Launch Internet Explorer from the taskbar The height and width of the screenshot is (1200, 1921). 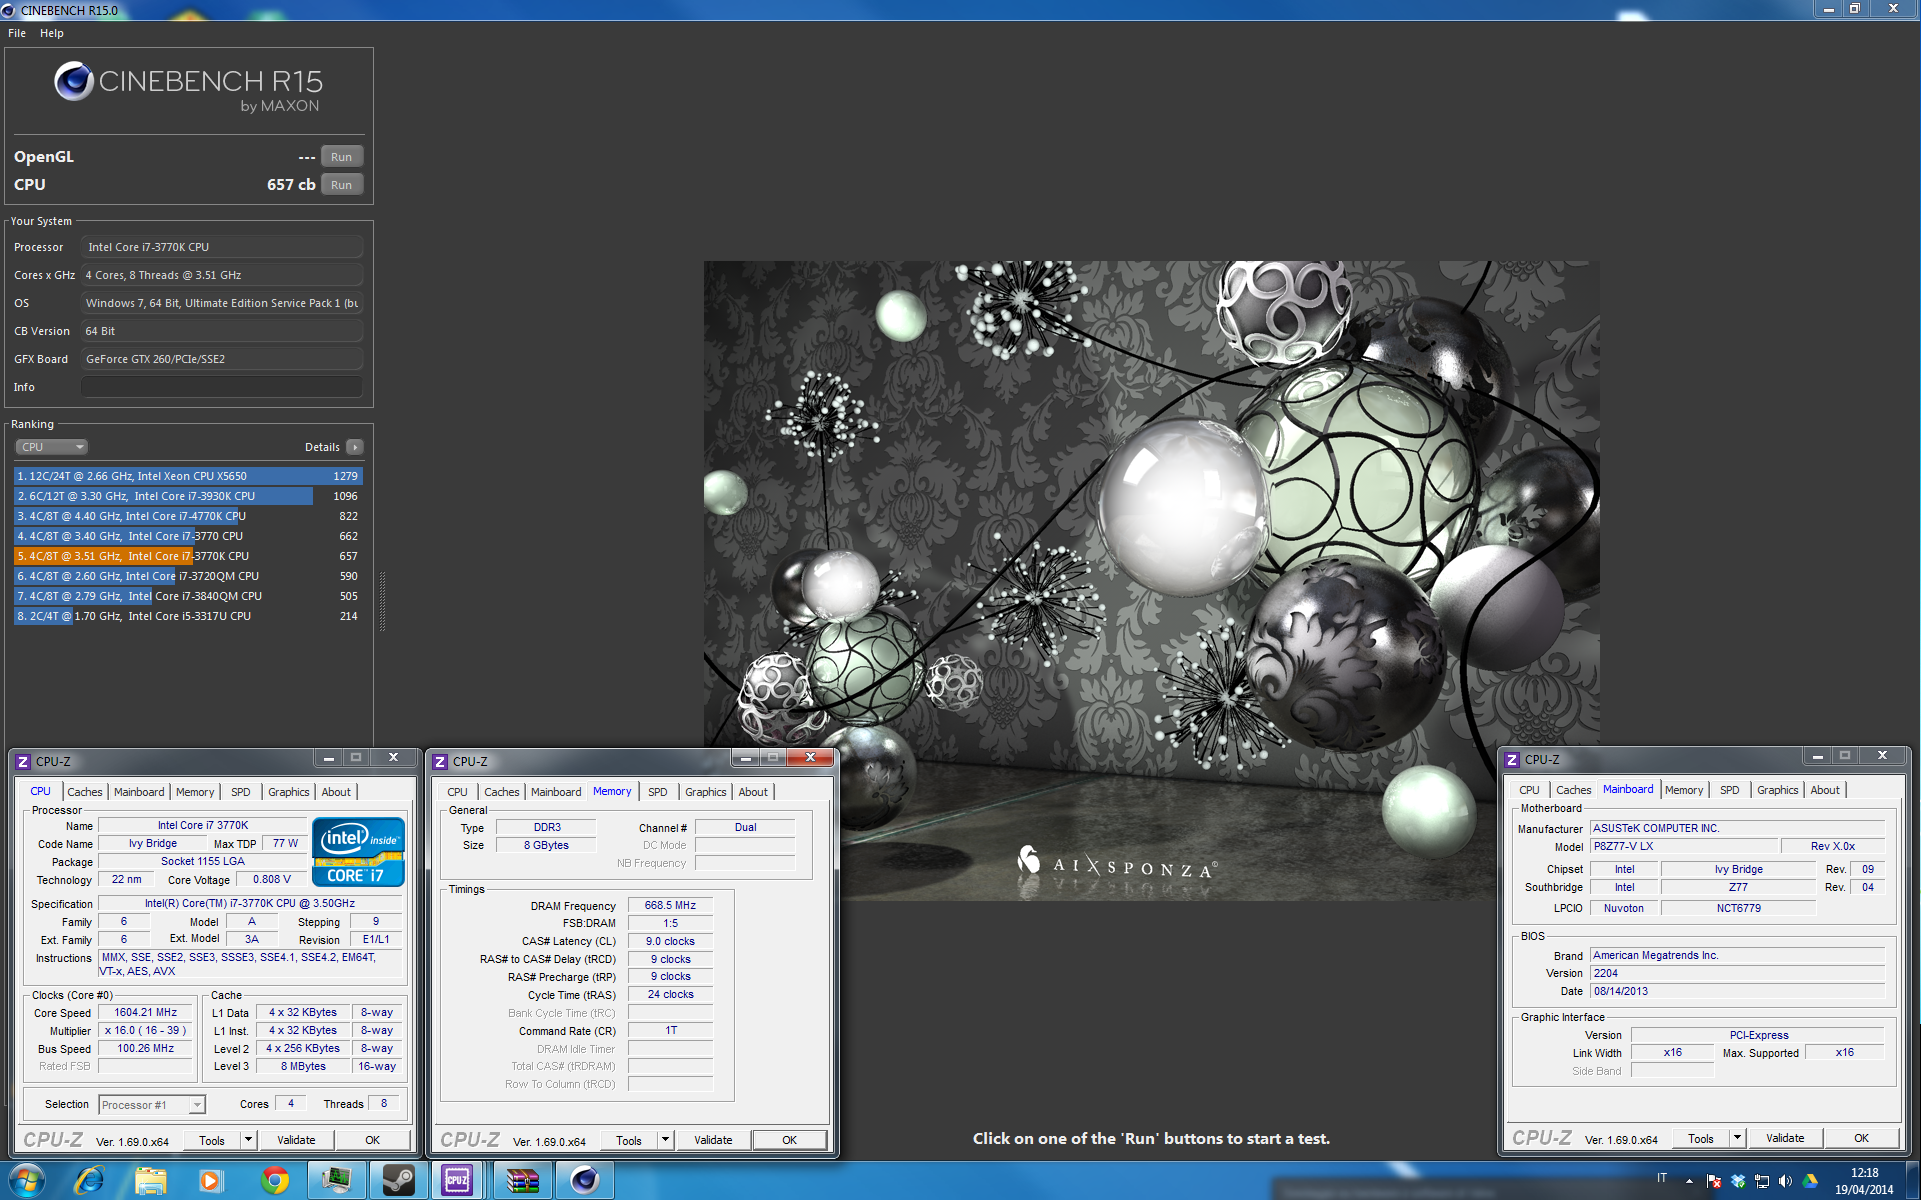(90, 1181)
